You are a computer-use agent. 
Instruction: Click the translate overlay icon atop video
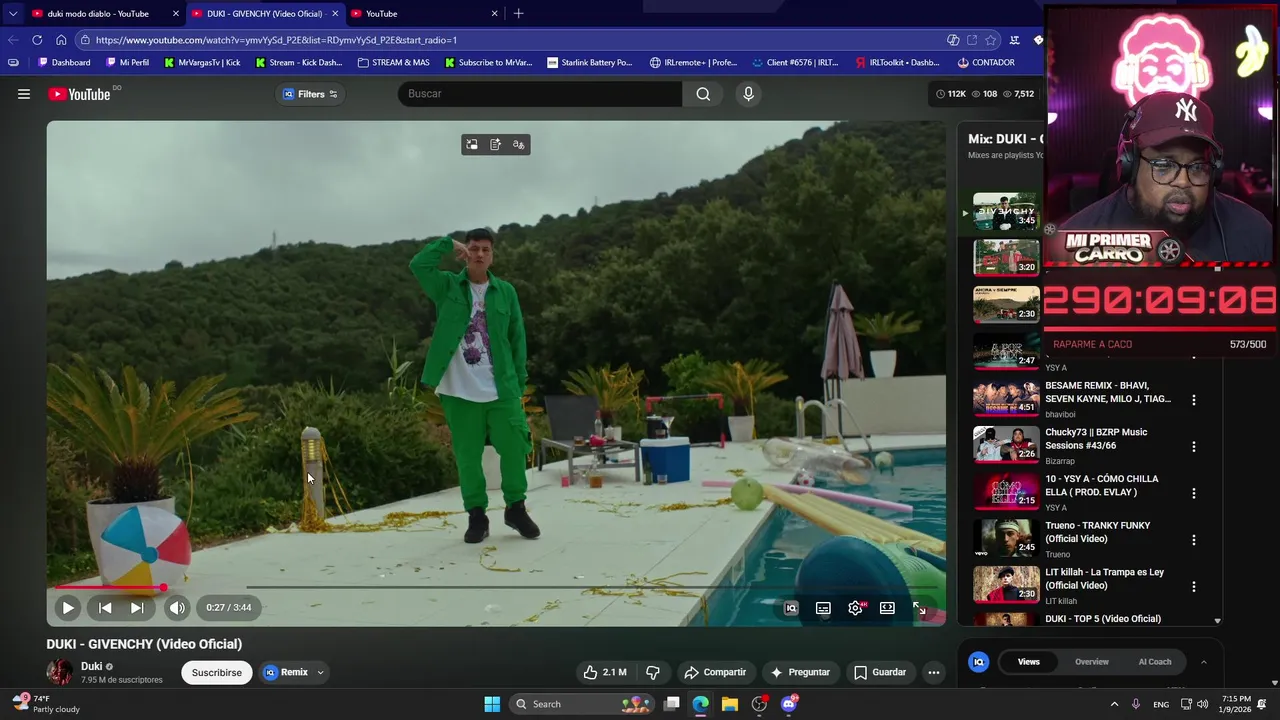(518, 145)
